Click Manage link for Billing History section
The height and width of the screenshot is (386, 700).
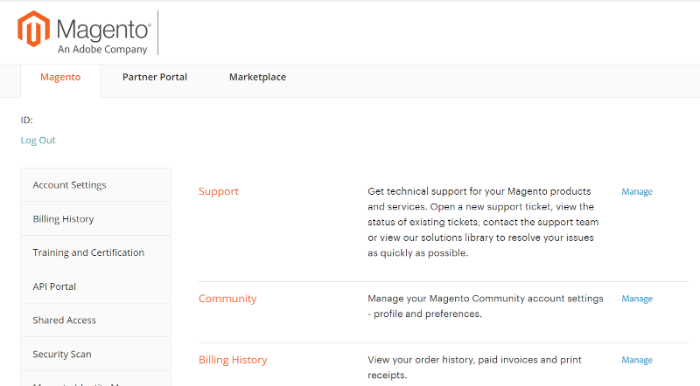[637, 360]
